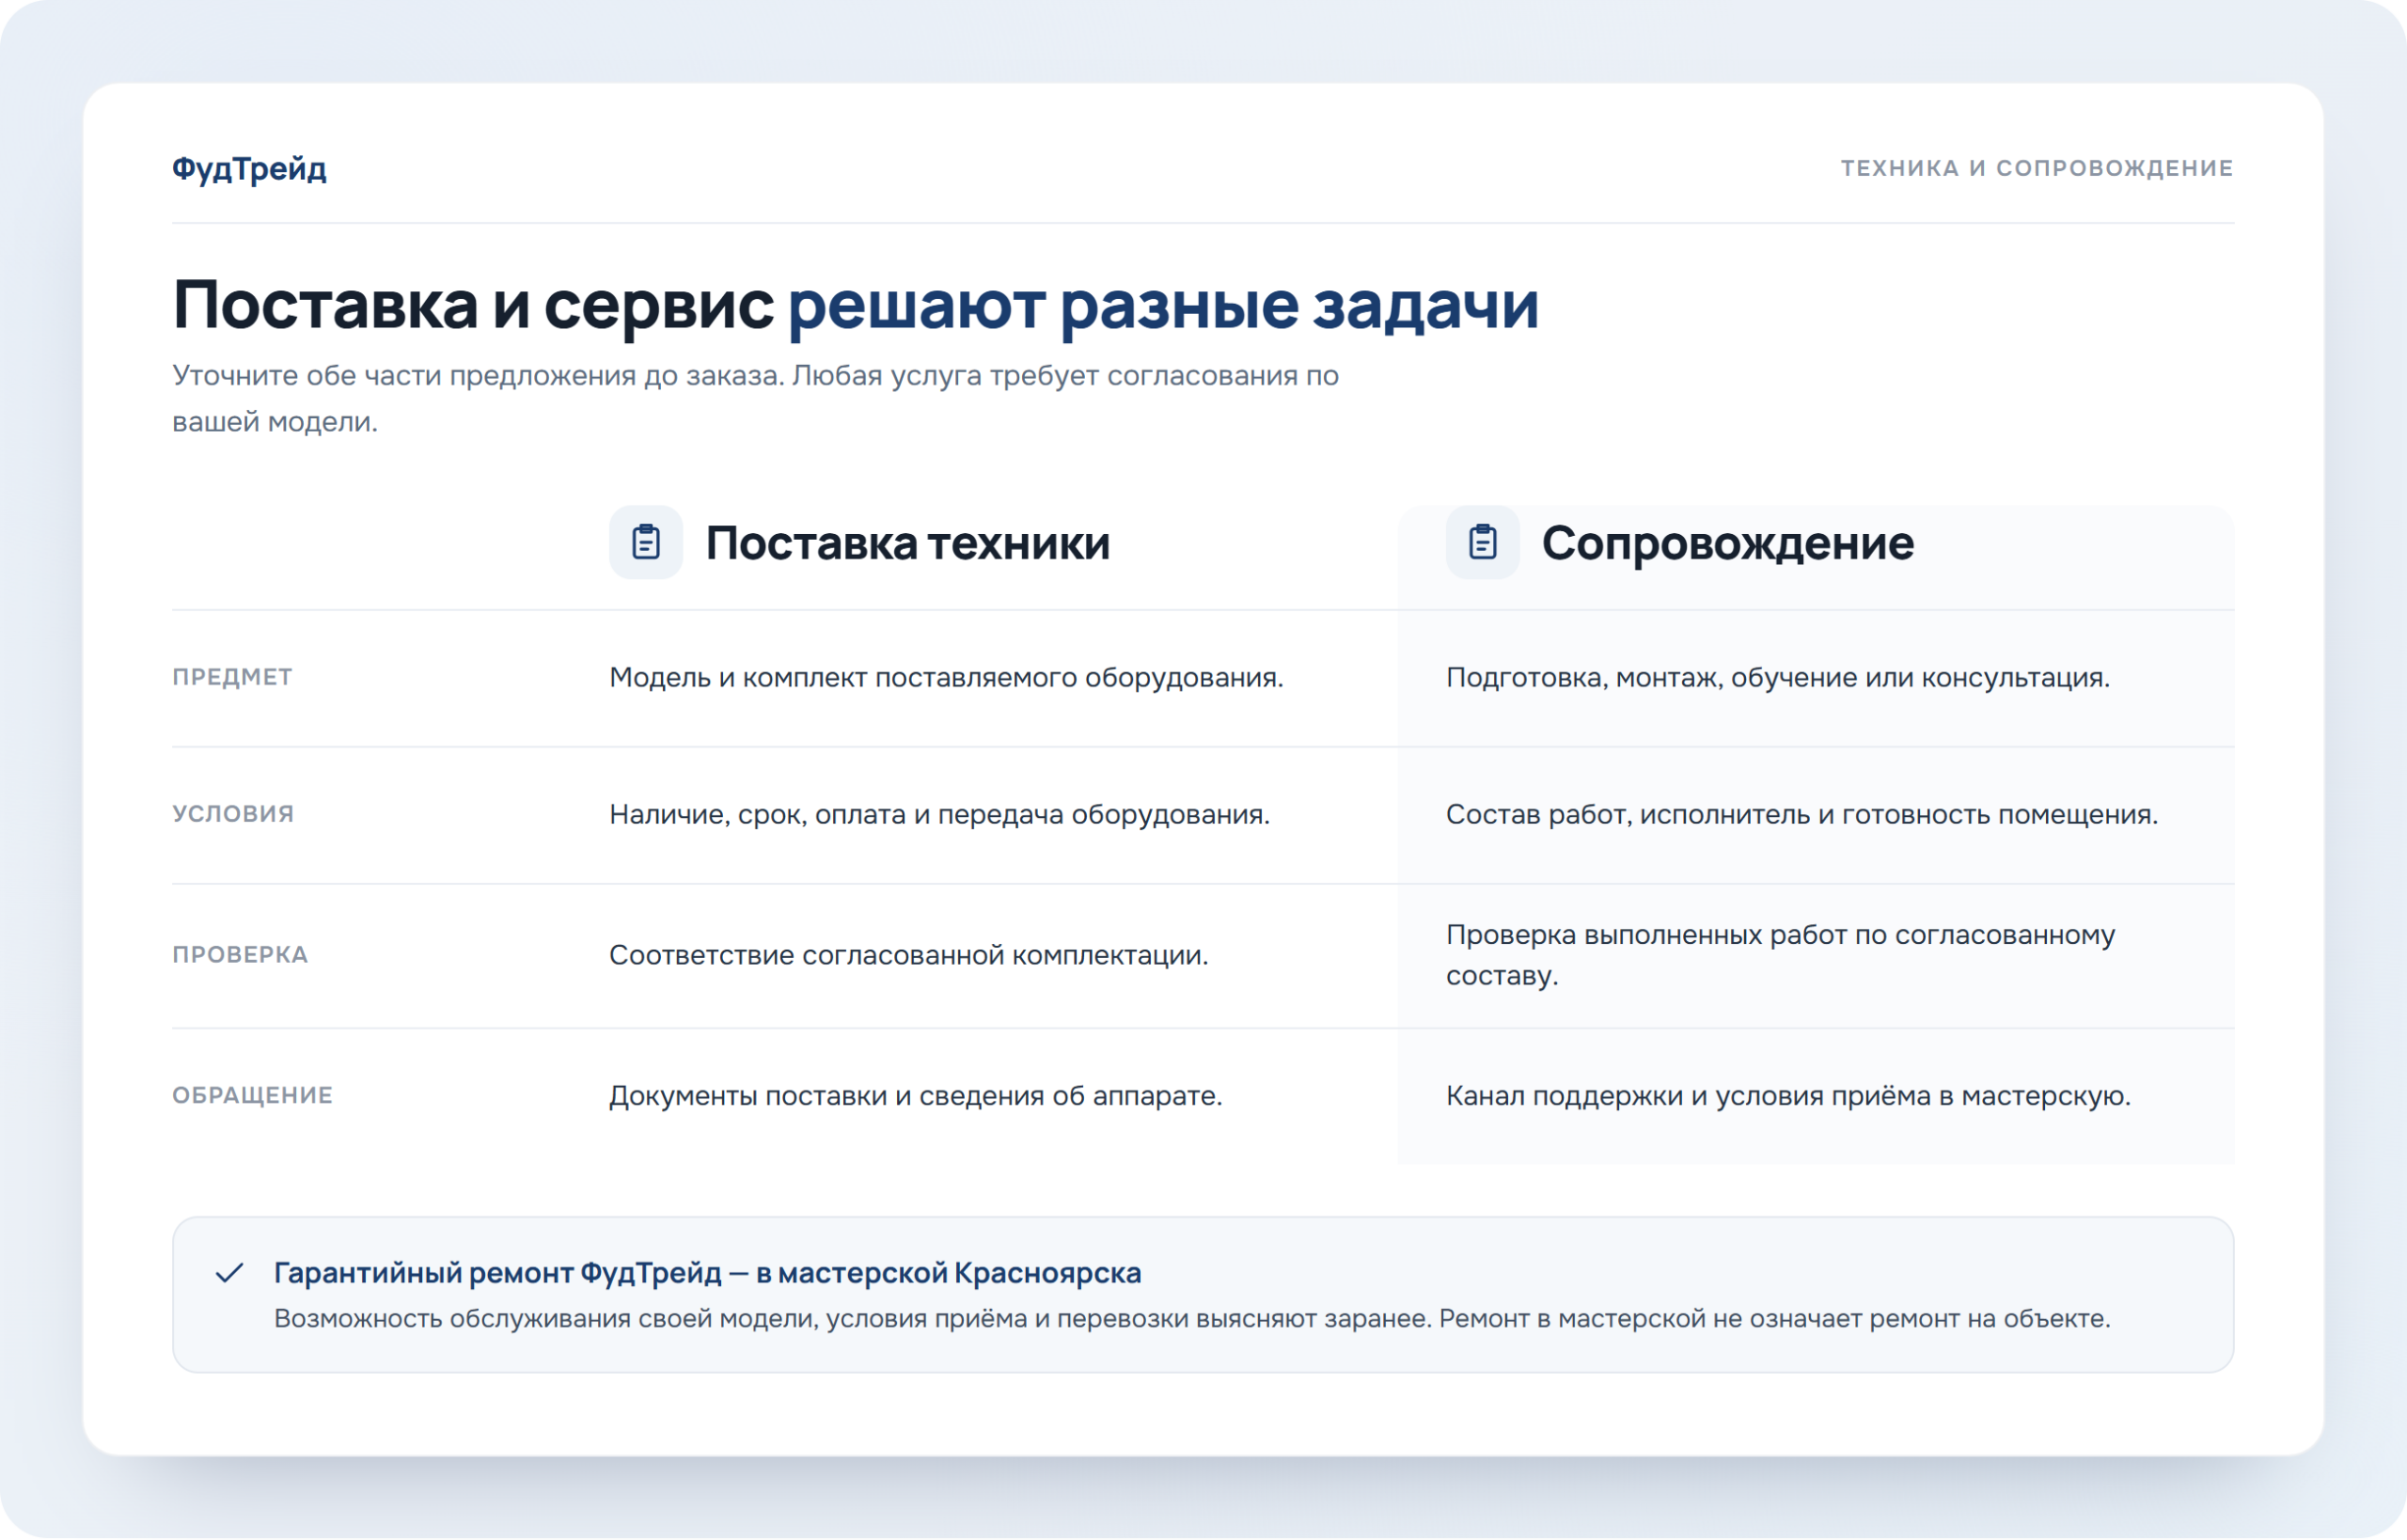The image size is (2407, 1540).
Task: Click the clipboard icon beside Сопровождение
Action: 1482,543
